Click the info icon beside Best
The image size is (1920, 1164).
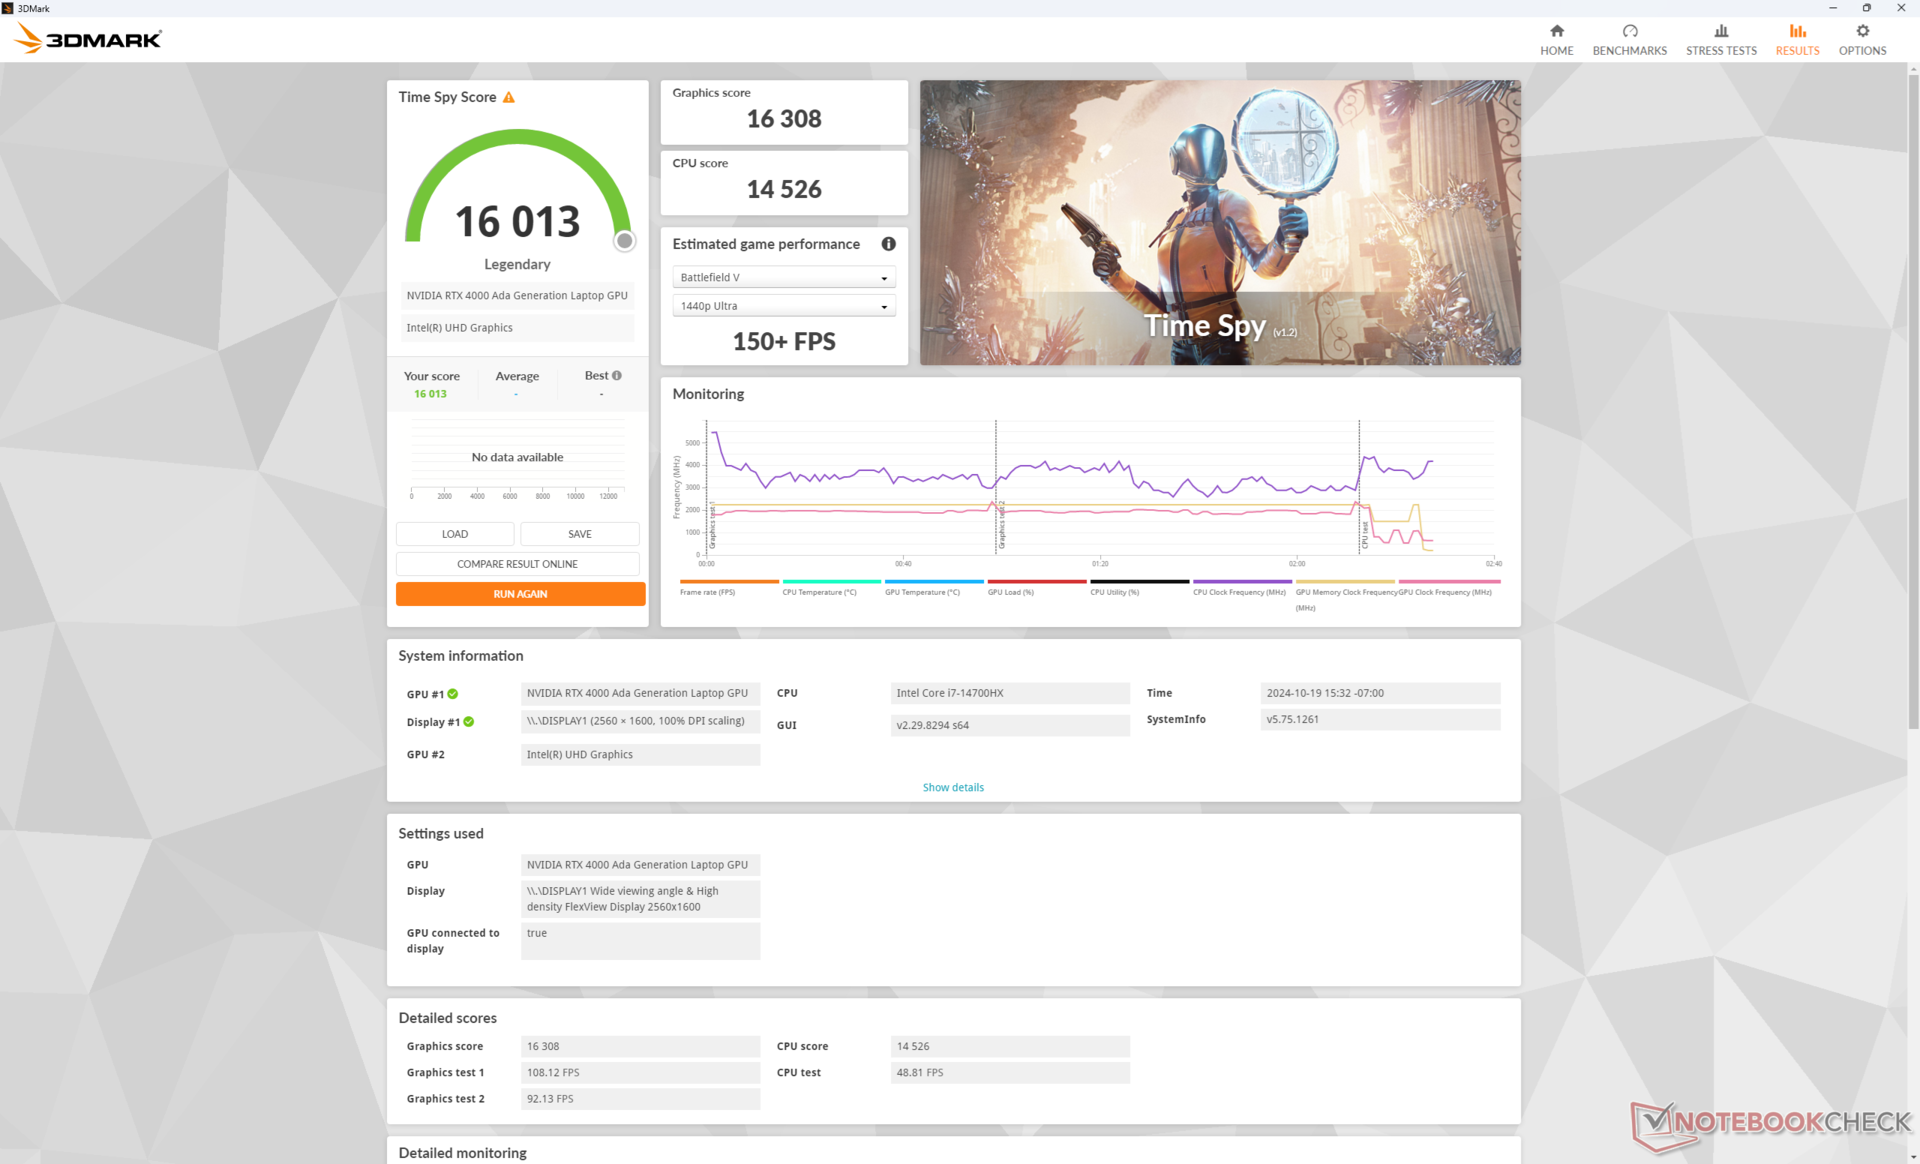click(617, 376)
